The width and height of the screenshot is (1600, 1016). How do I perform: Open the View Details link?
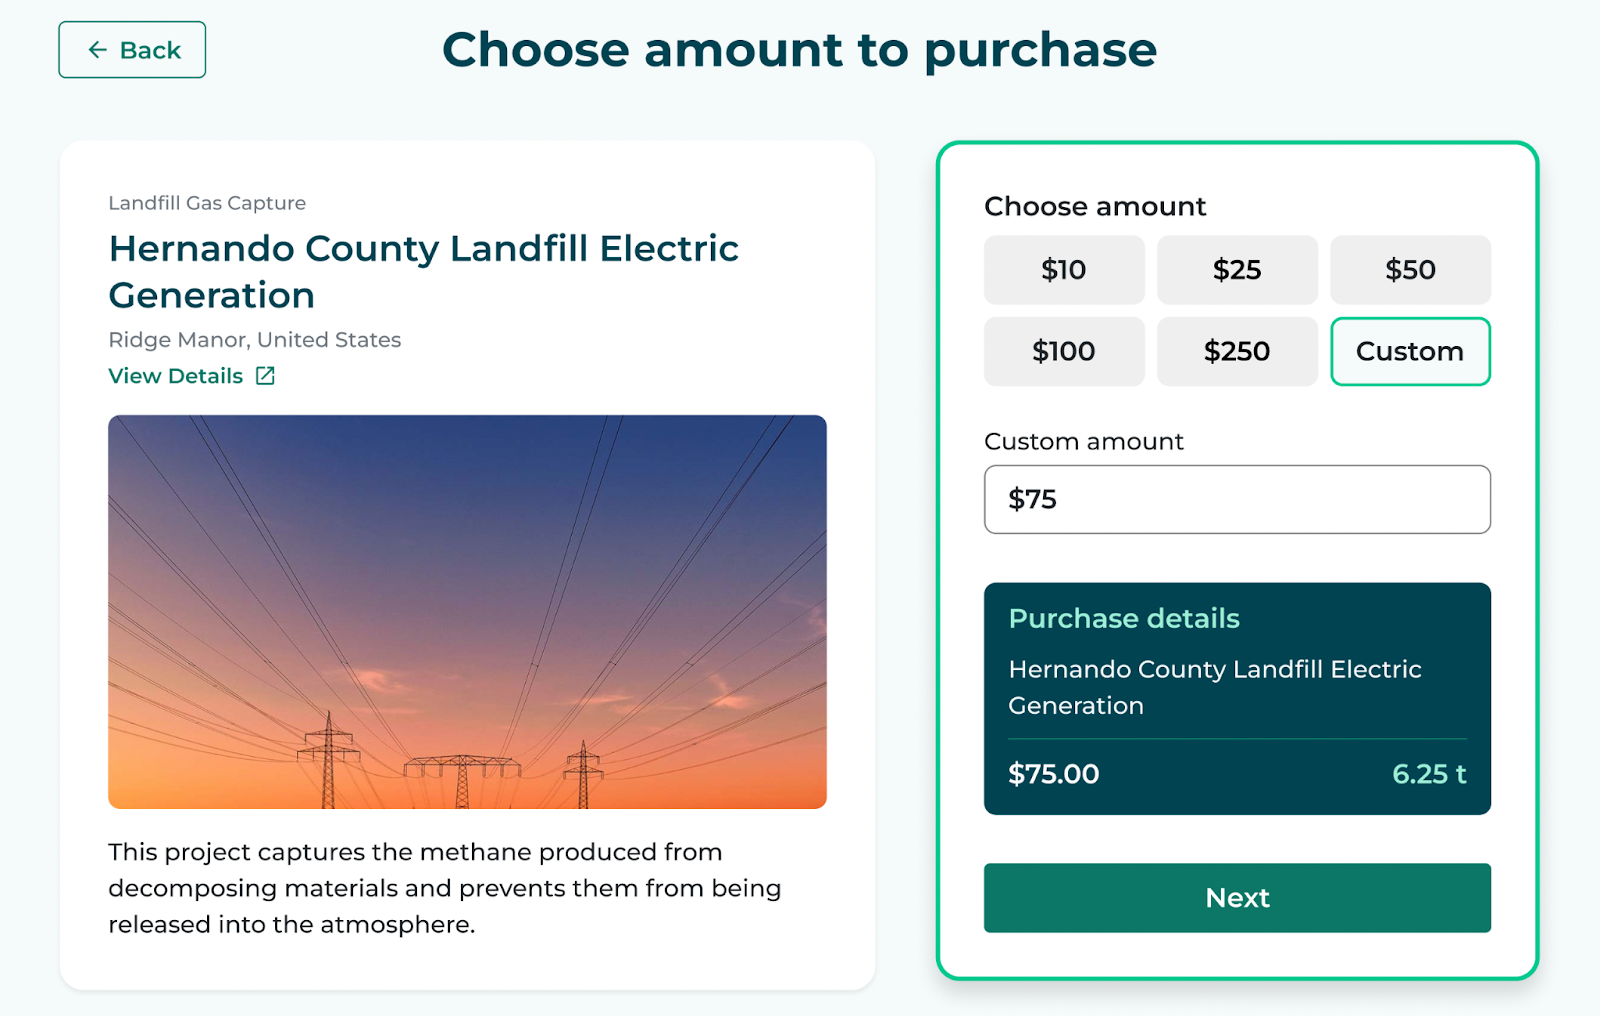click(x=176, y=376)
